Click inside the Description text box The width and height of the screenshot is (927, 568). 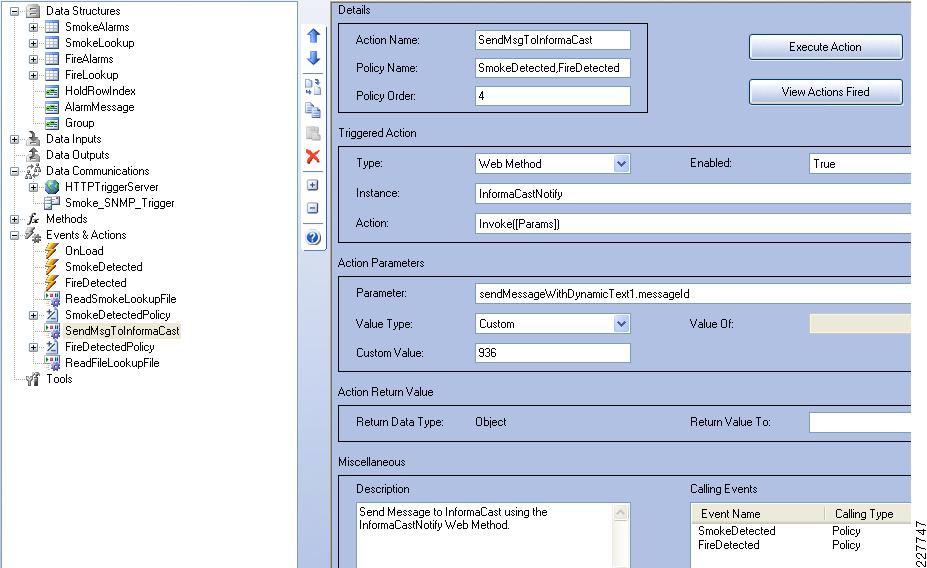tap(485, 535)
